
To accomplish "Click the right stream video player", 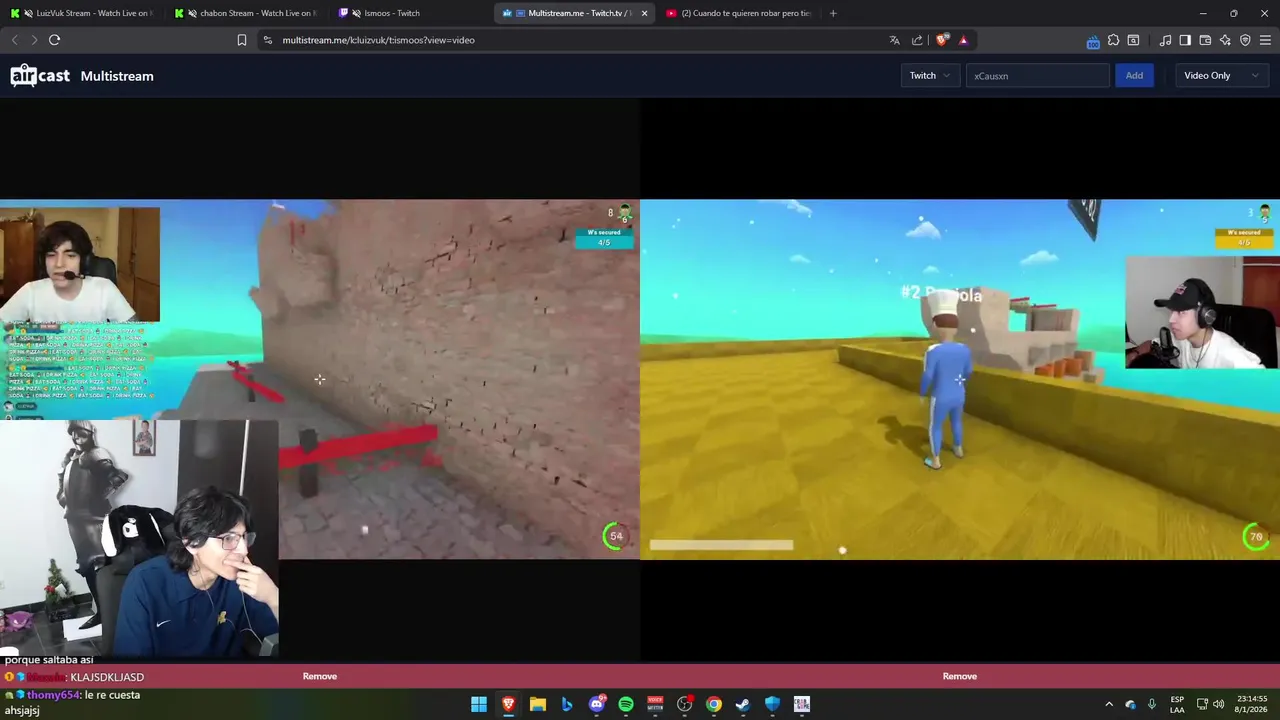I will pos(960,380).
